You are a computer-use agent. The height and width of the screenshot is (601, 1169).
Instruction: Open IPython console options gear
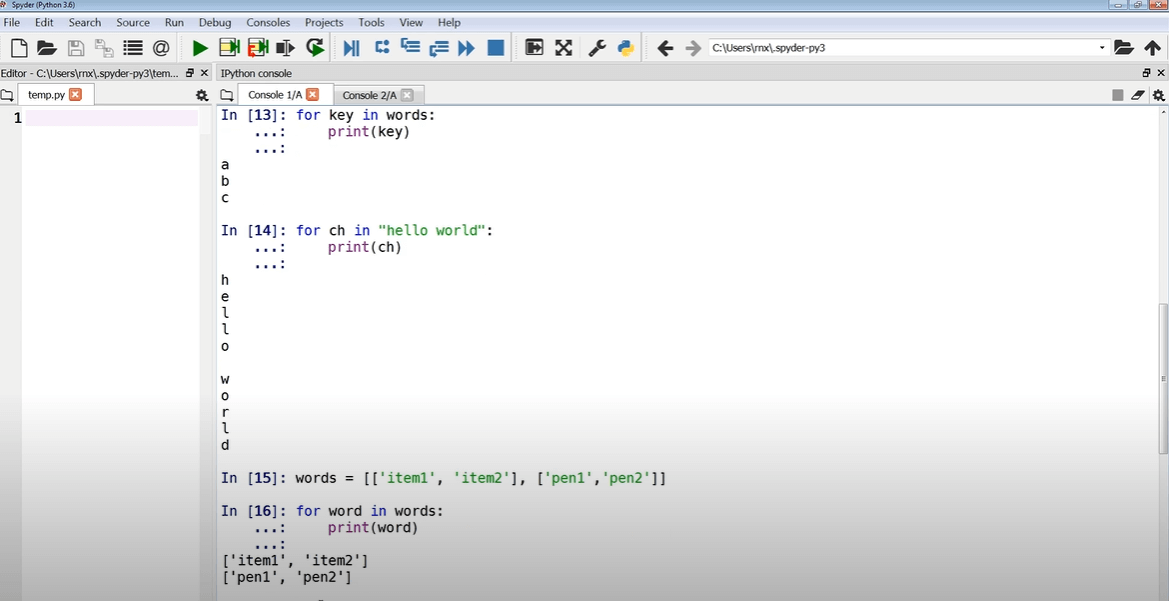[1158, 95]
